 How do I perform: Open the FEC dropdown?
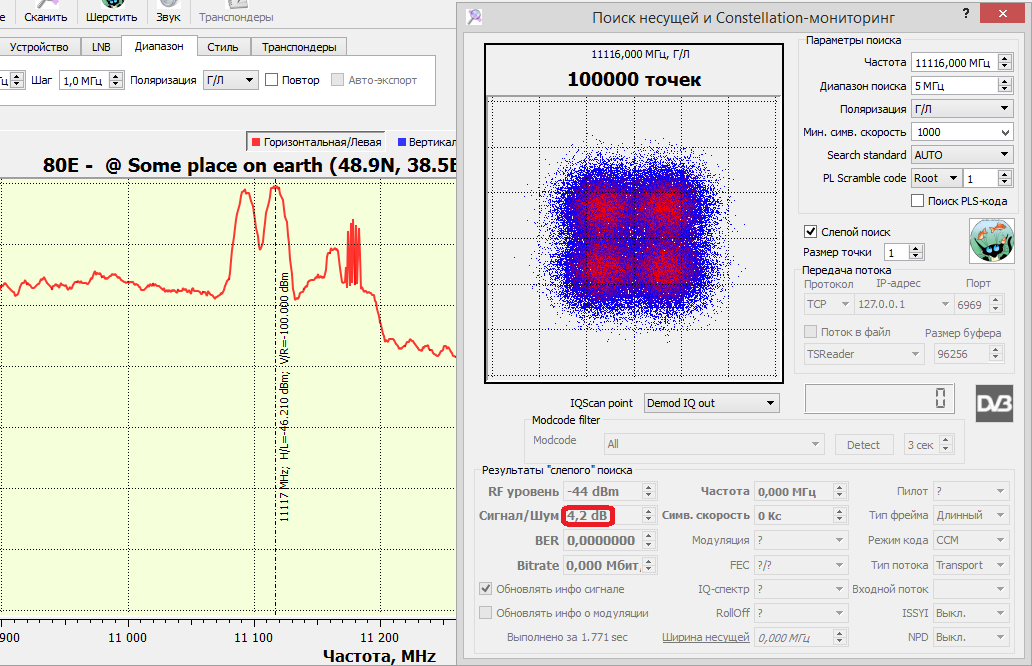click(801, 565)
